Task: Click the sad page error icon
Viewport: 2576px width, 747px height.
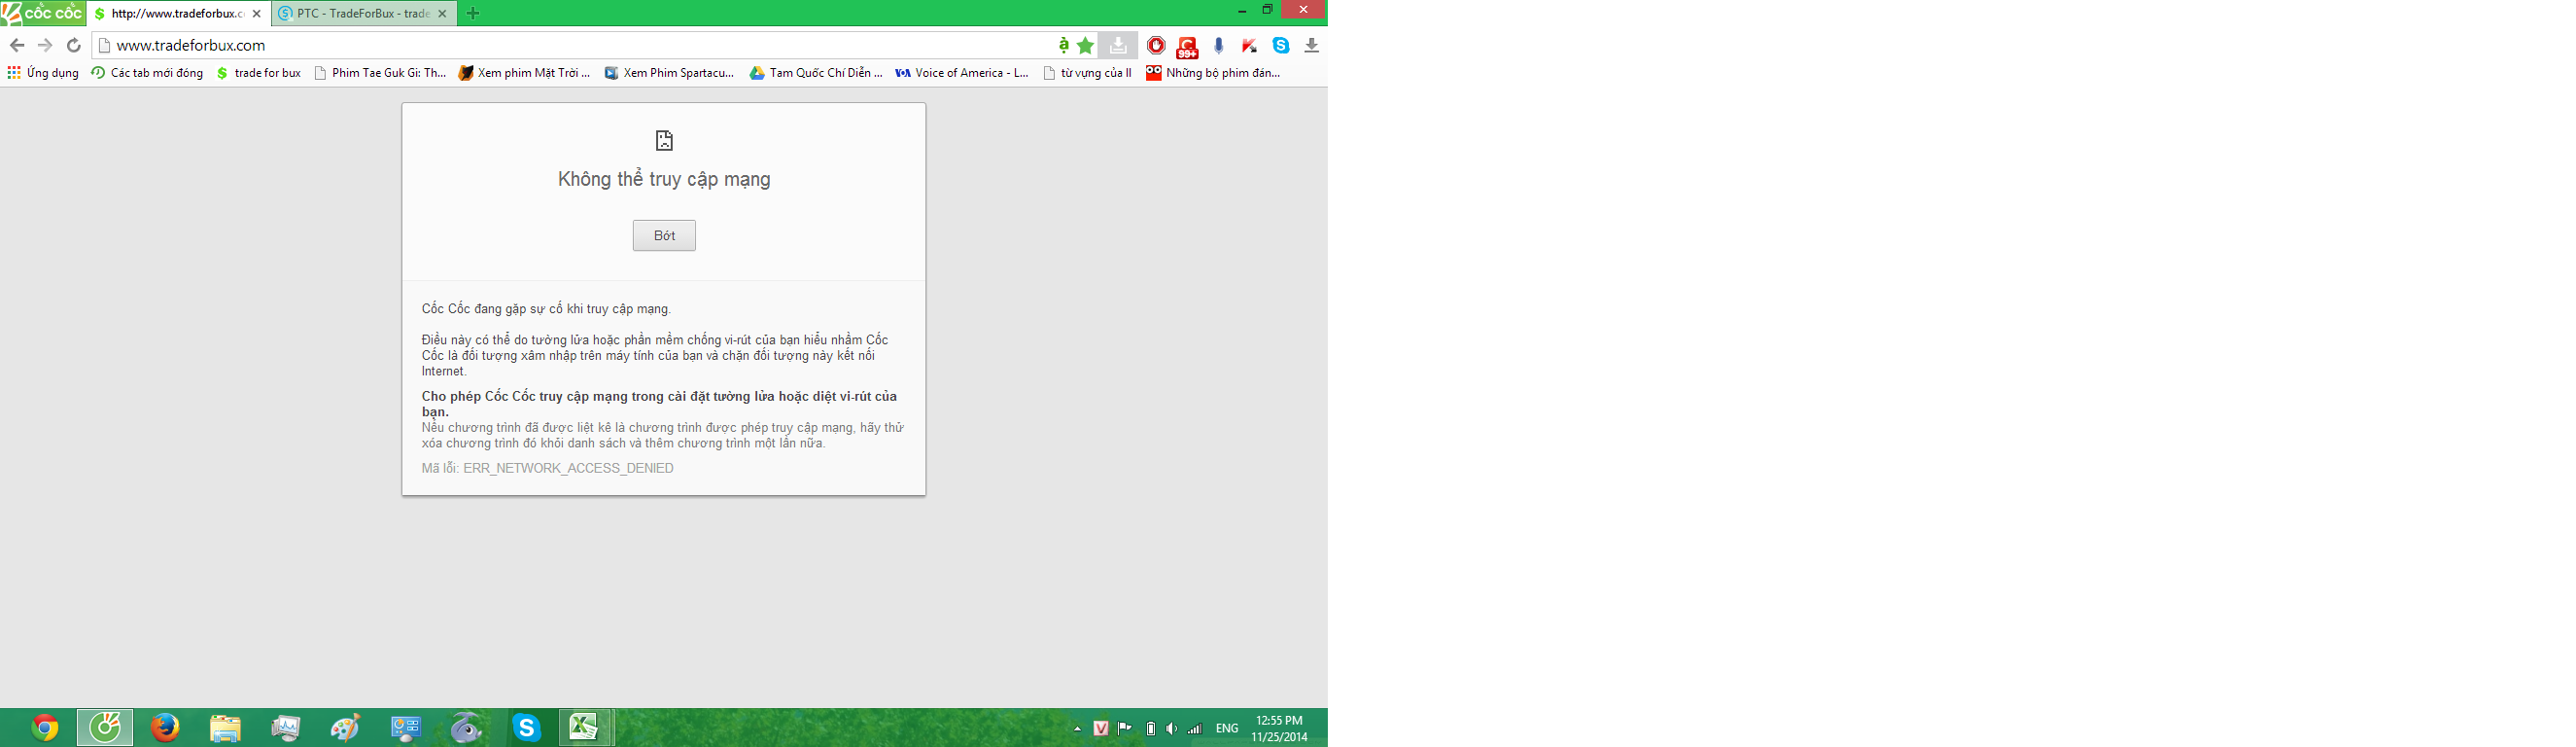Action: tap(664, 140)
